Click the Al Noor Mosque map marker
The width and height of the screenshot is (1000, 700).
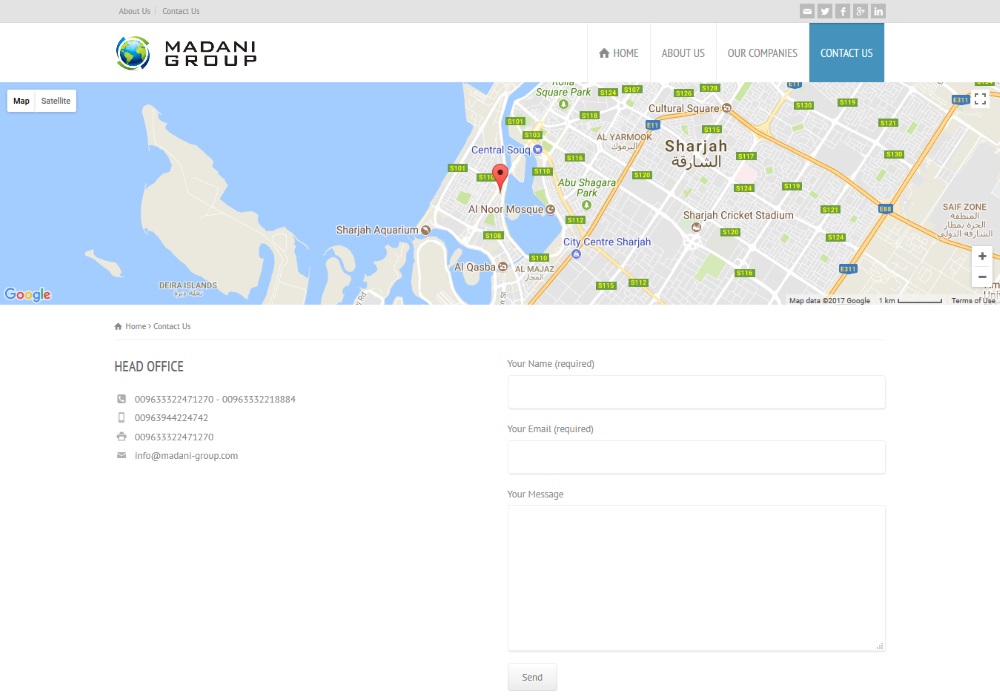pyautogui.click(x=550, y=209)
